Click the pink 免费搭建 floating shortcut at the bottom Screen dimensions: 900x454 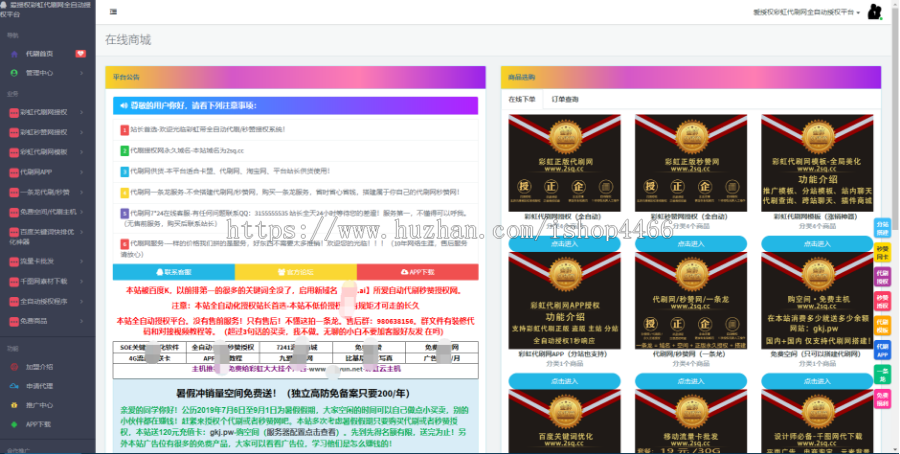tap(882, 399)
